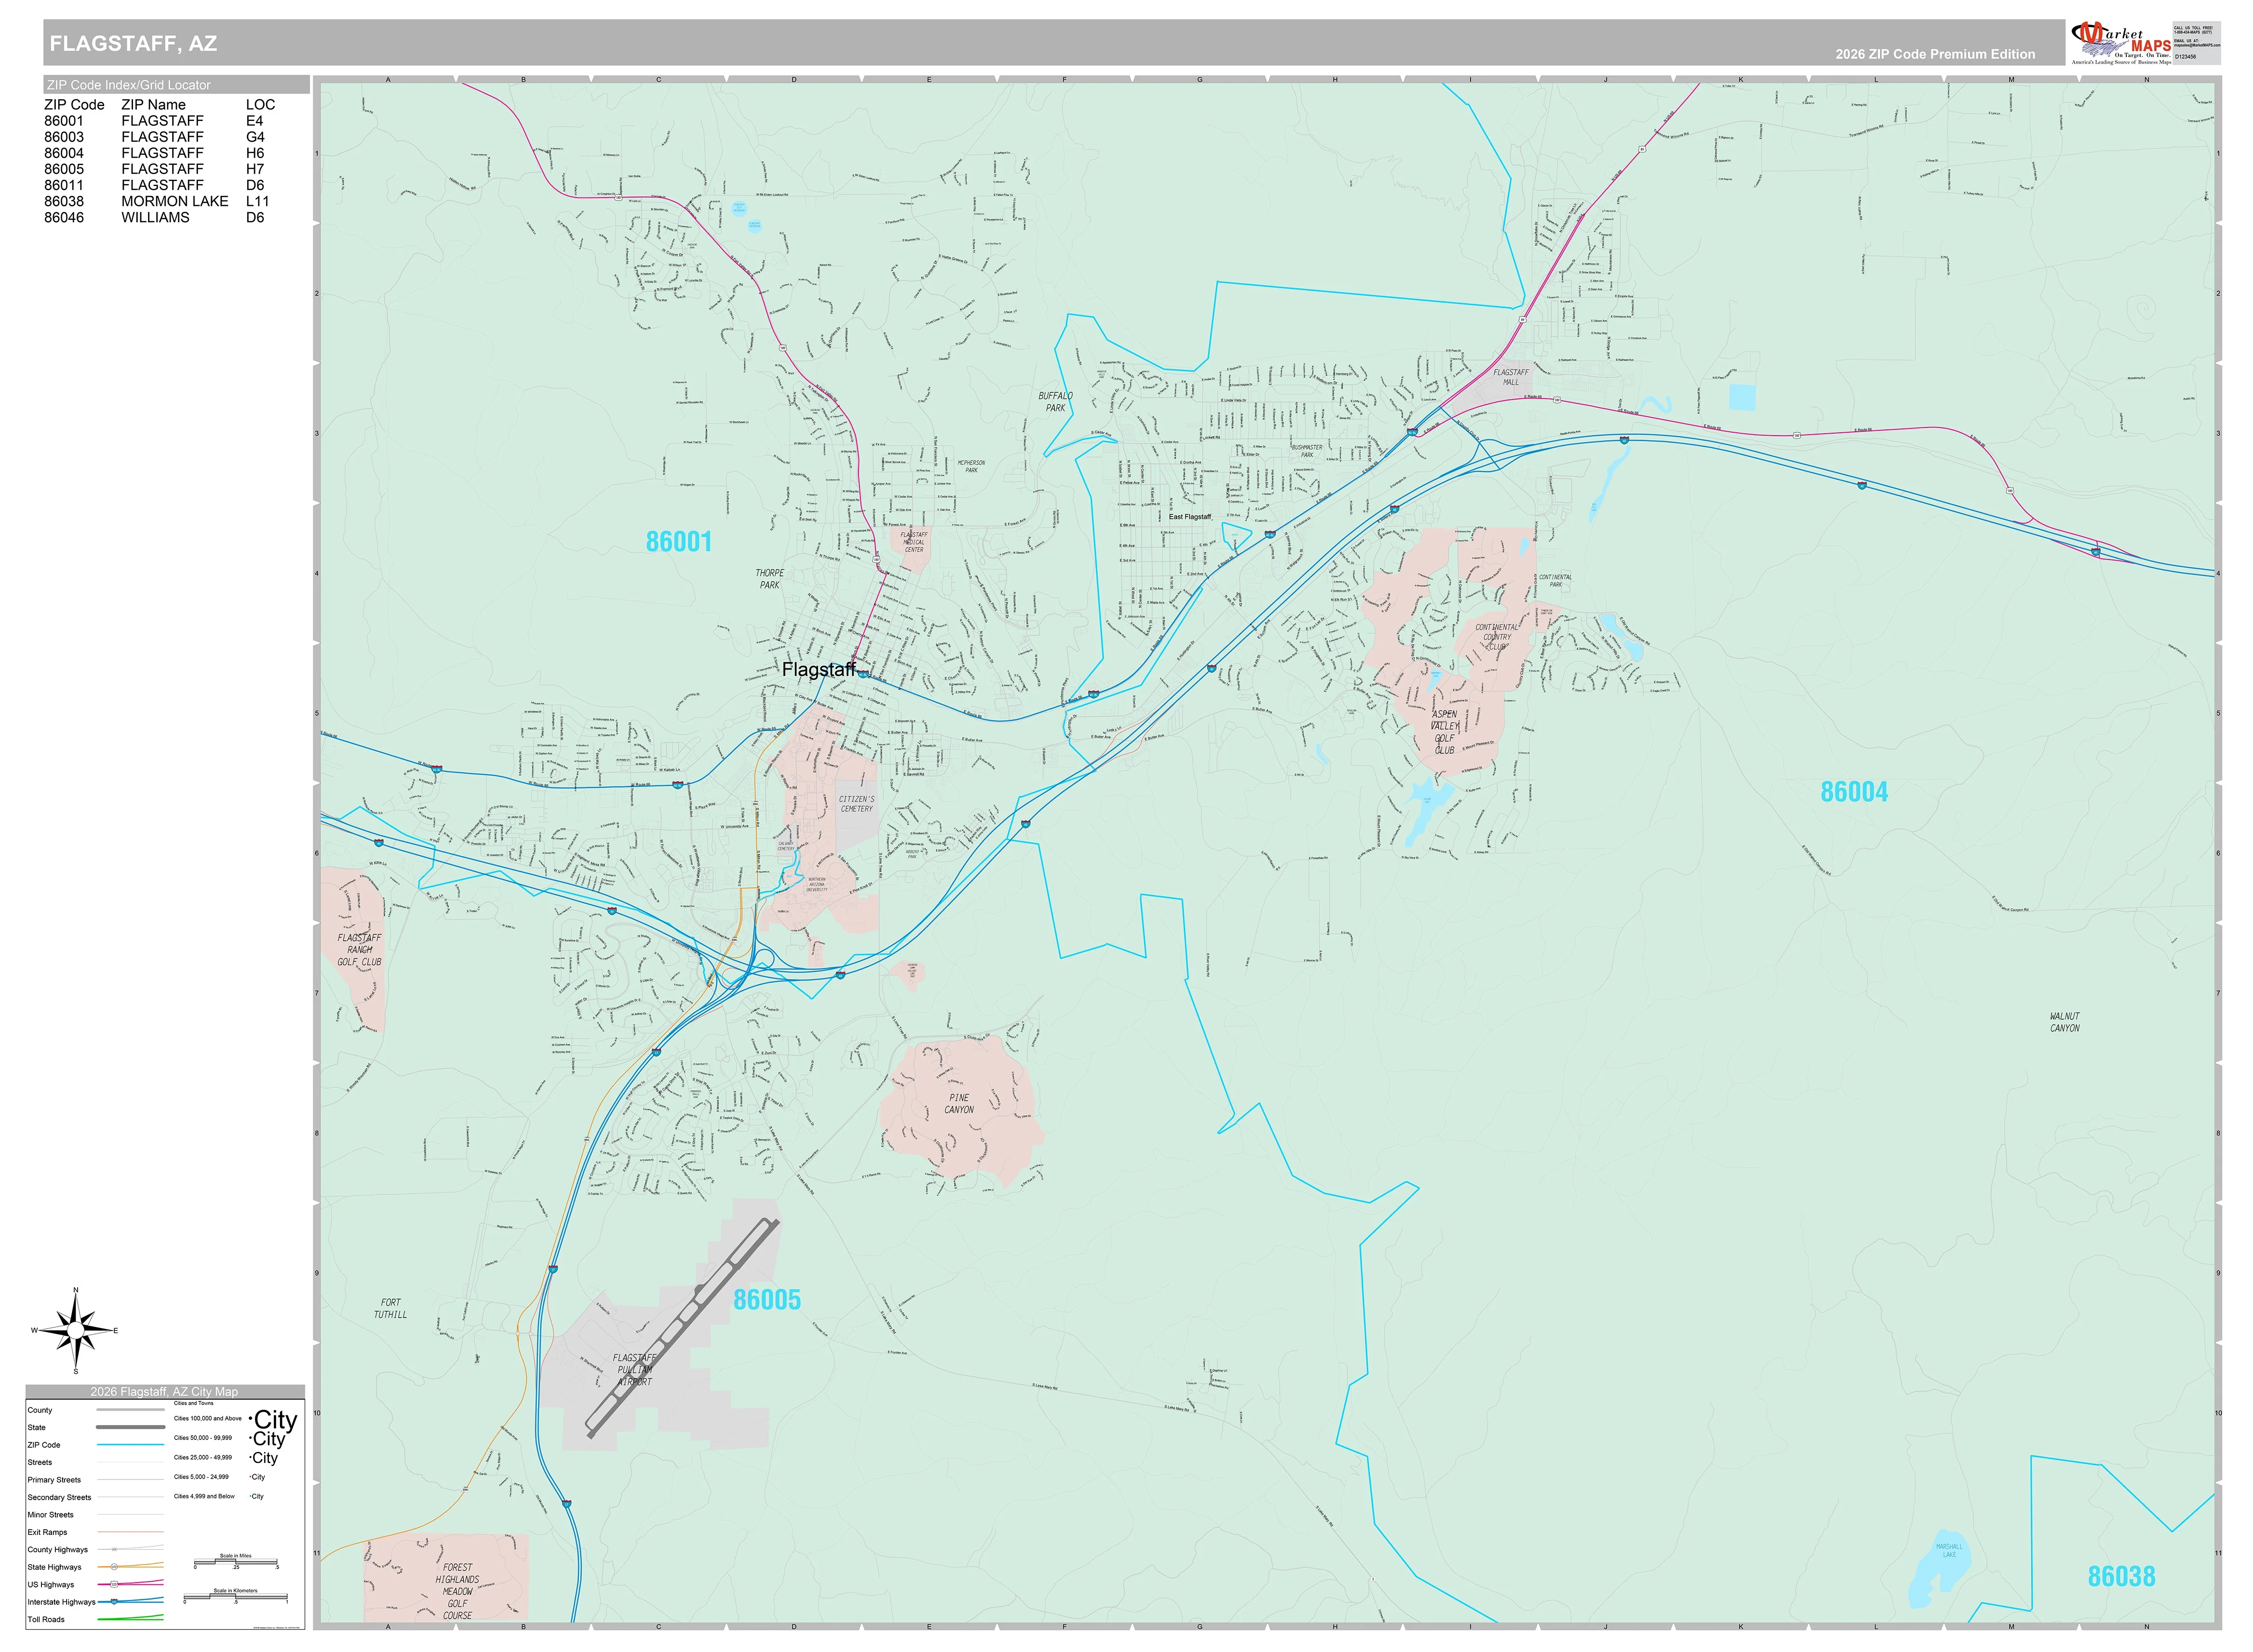The height and width of the screenshot is (1652, 2253).
Task: Click the airport runway symbol on map
Action: (x=681, y=1329)
